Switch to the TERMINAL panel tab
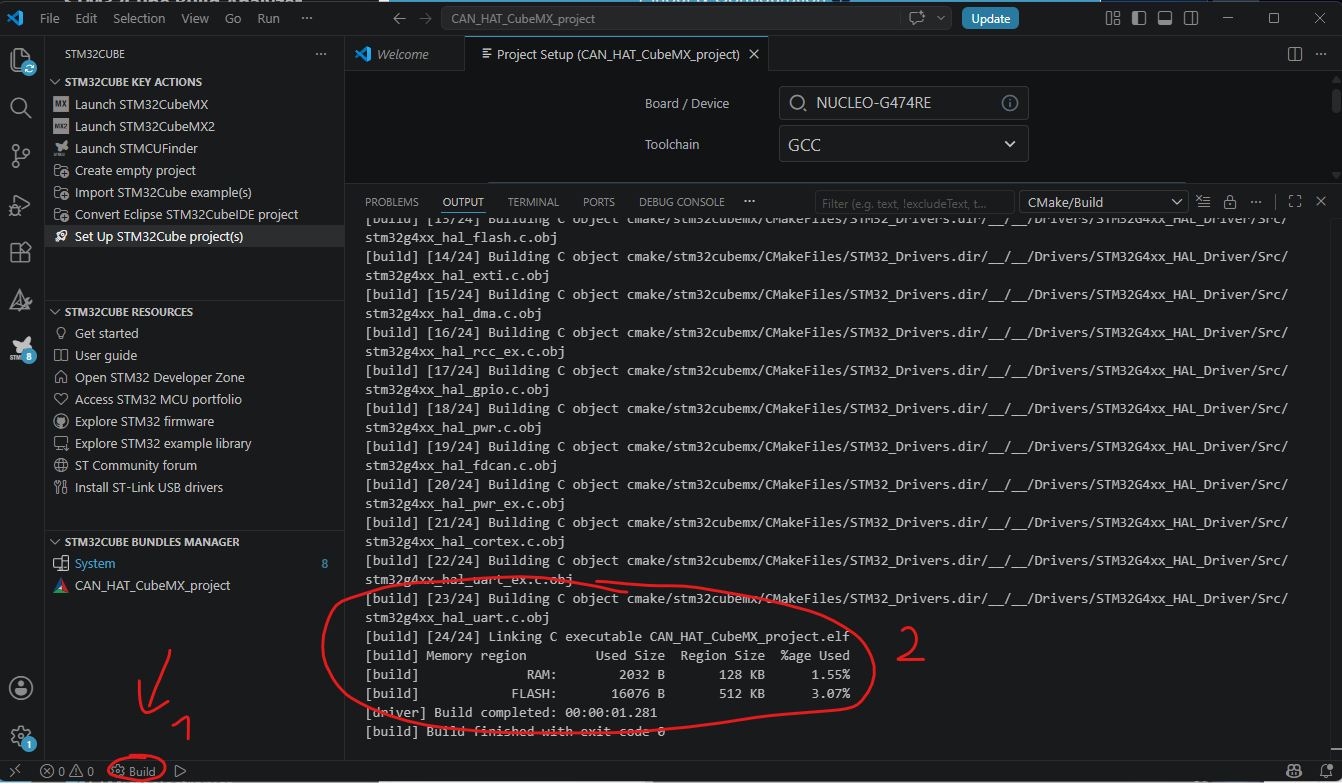The width and height of the screenshot is (1342, 783). (x=533, y=202)
